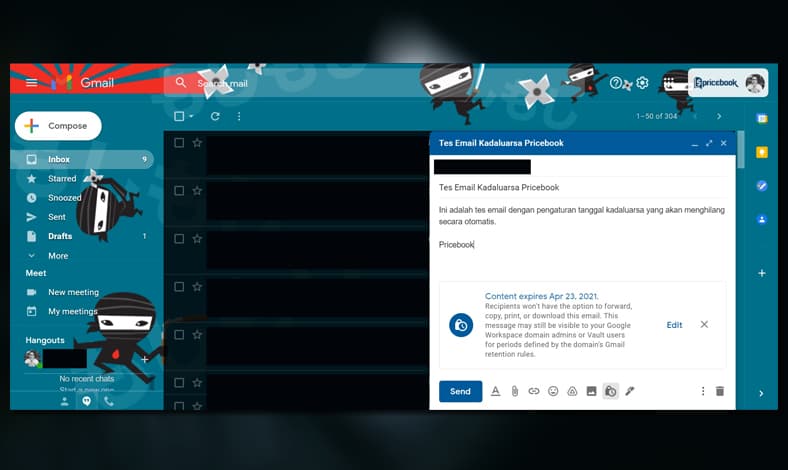Expand compose window to full screen
The width and height of the screenshot is (788, 470).
point(709,143)
